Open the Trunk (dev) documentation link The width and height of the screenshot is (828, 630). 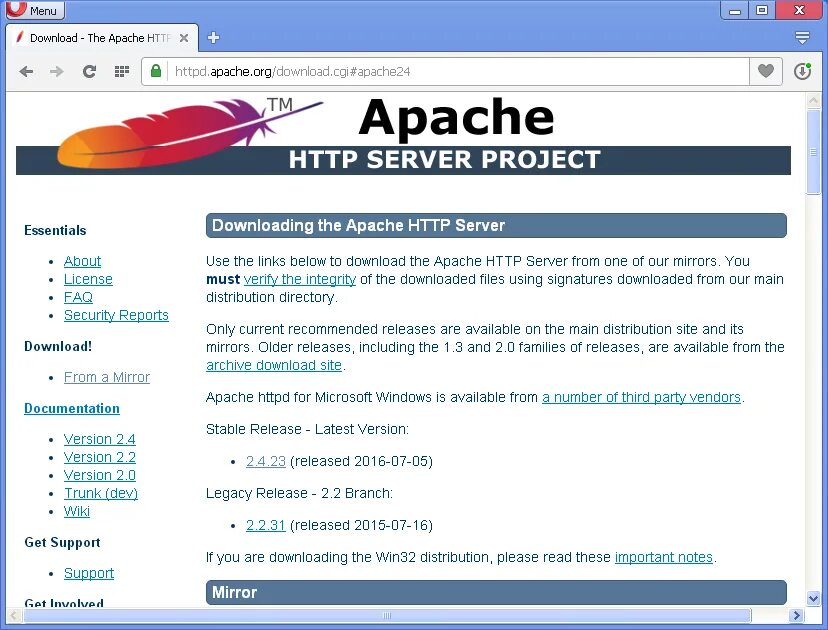[101, 493]
